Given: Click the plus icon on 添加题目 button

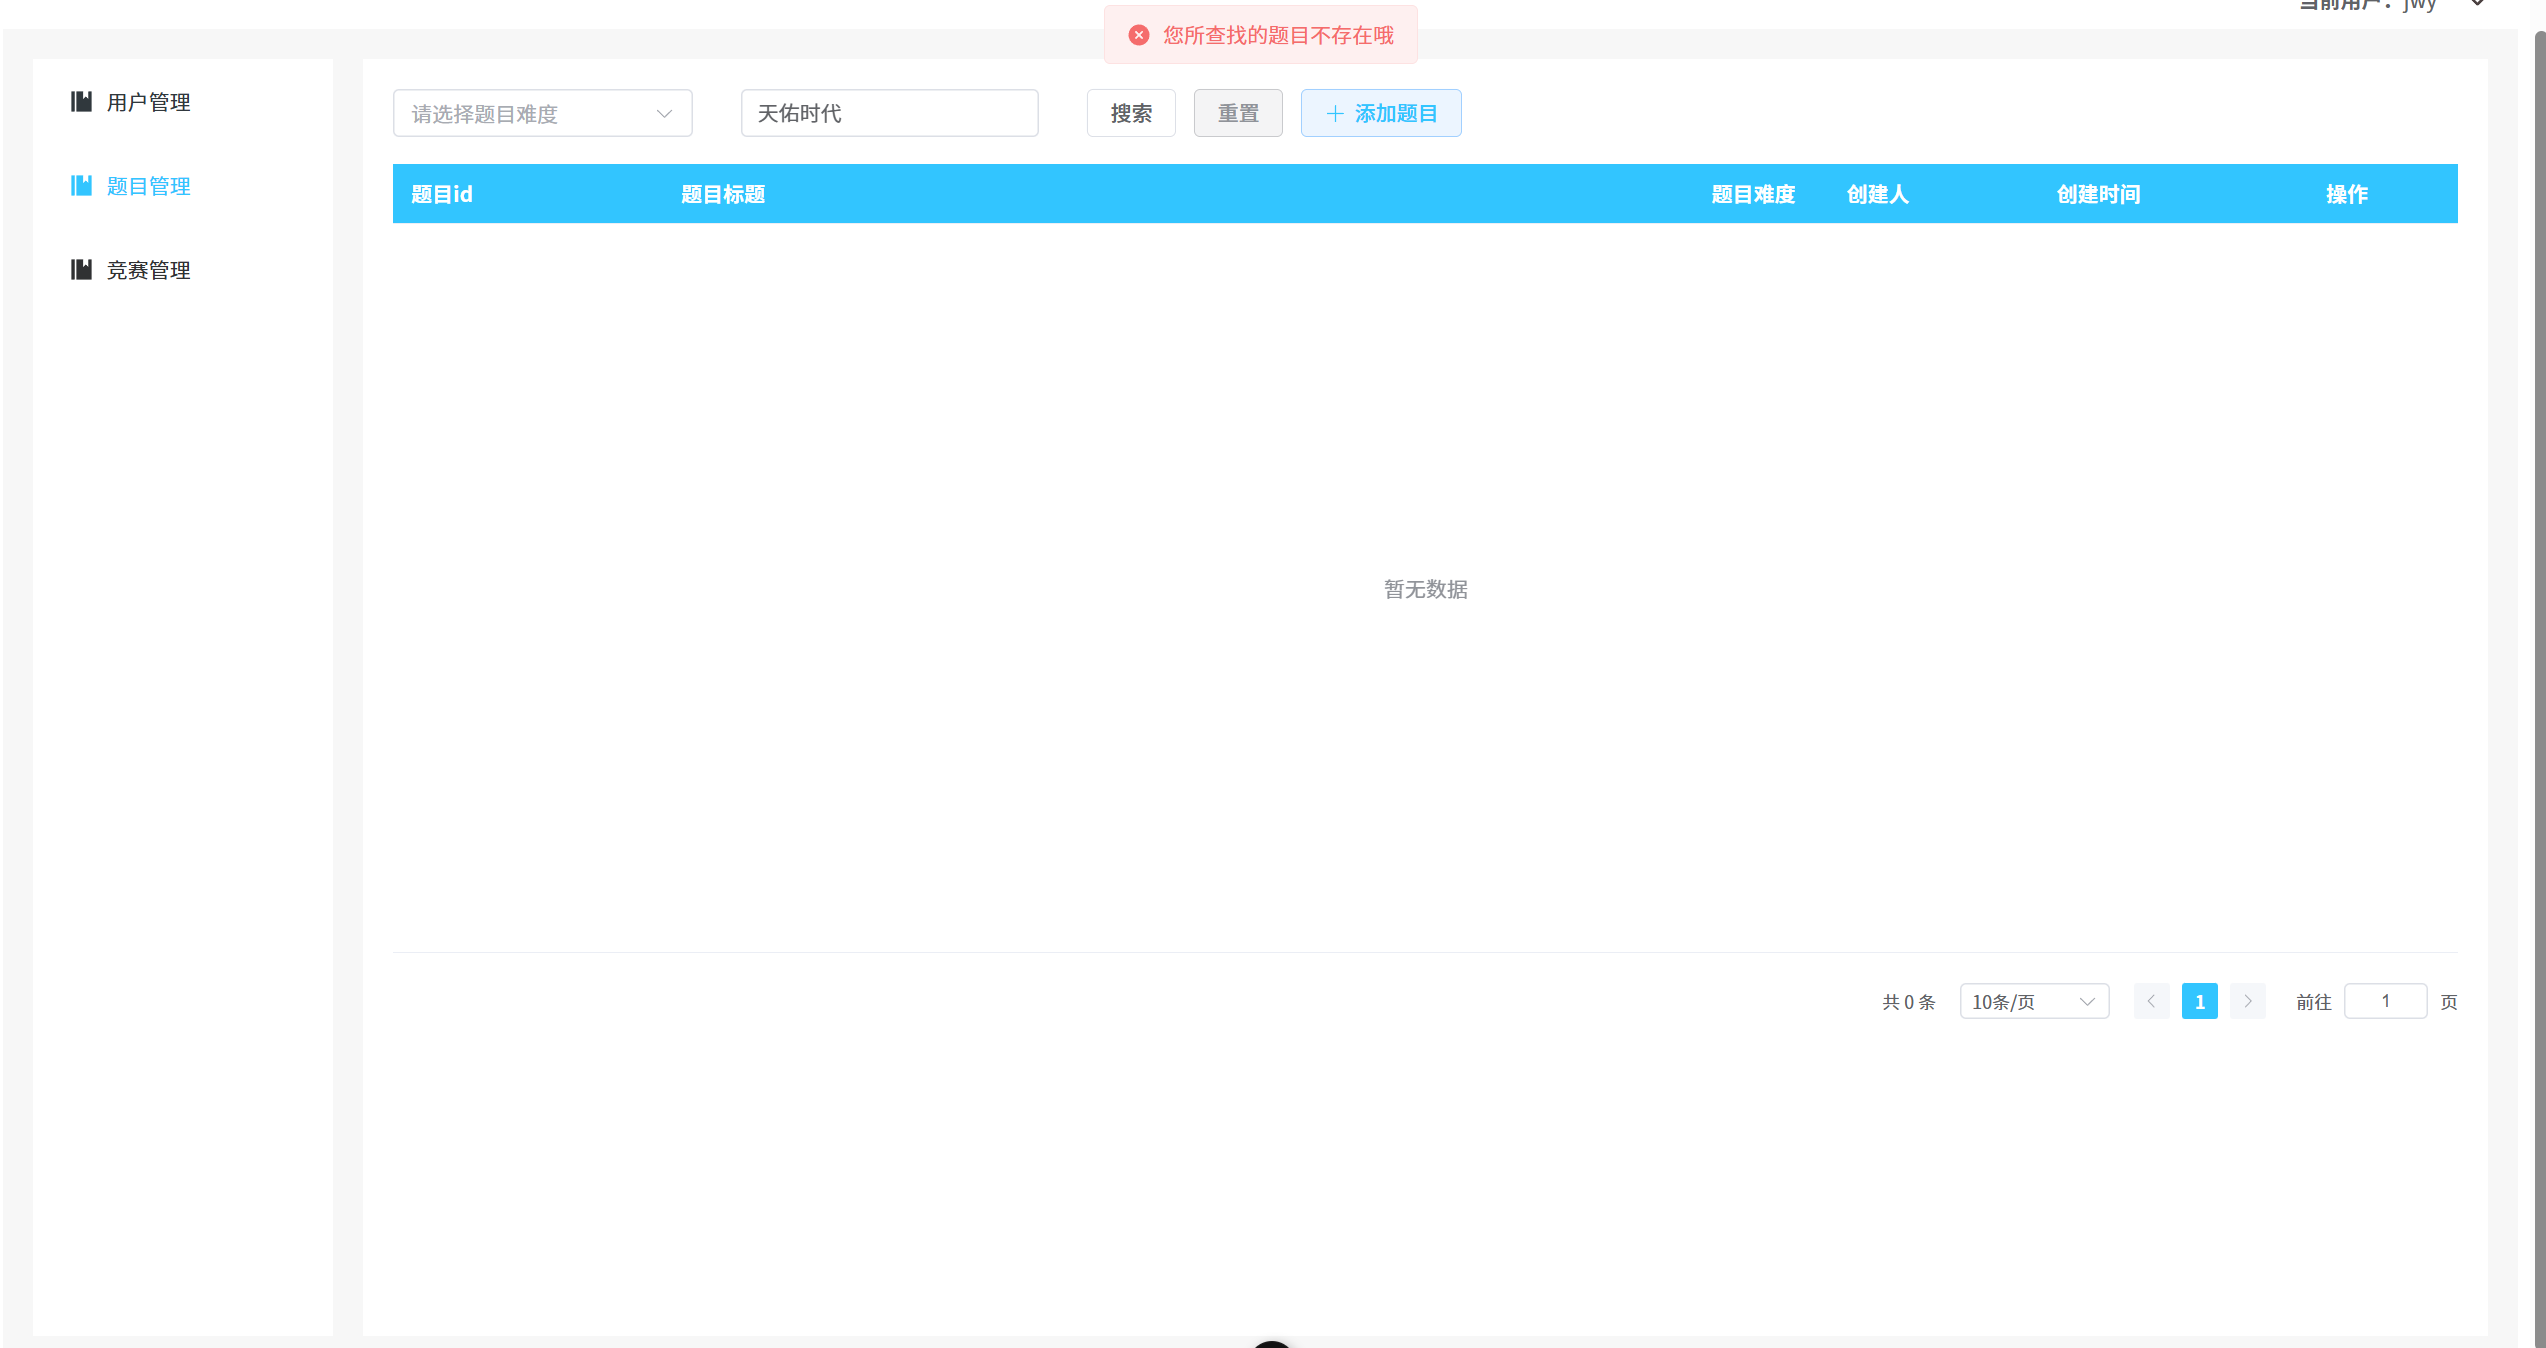Looking at the screenshot, I should pos(1335,113).
